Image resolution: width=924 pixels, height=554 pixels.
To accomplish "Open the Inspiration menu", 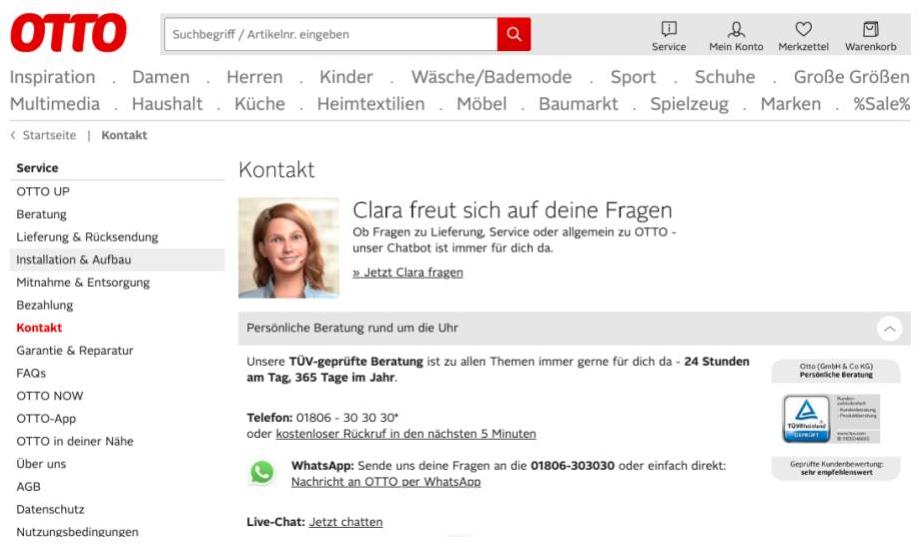I will click(x=52, y=77).
